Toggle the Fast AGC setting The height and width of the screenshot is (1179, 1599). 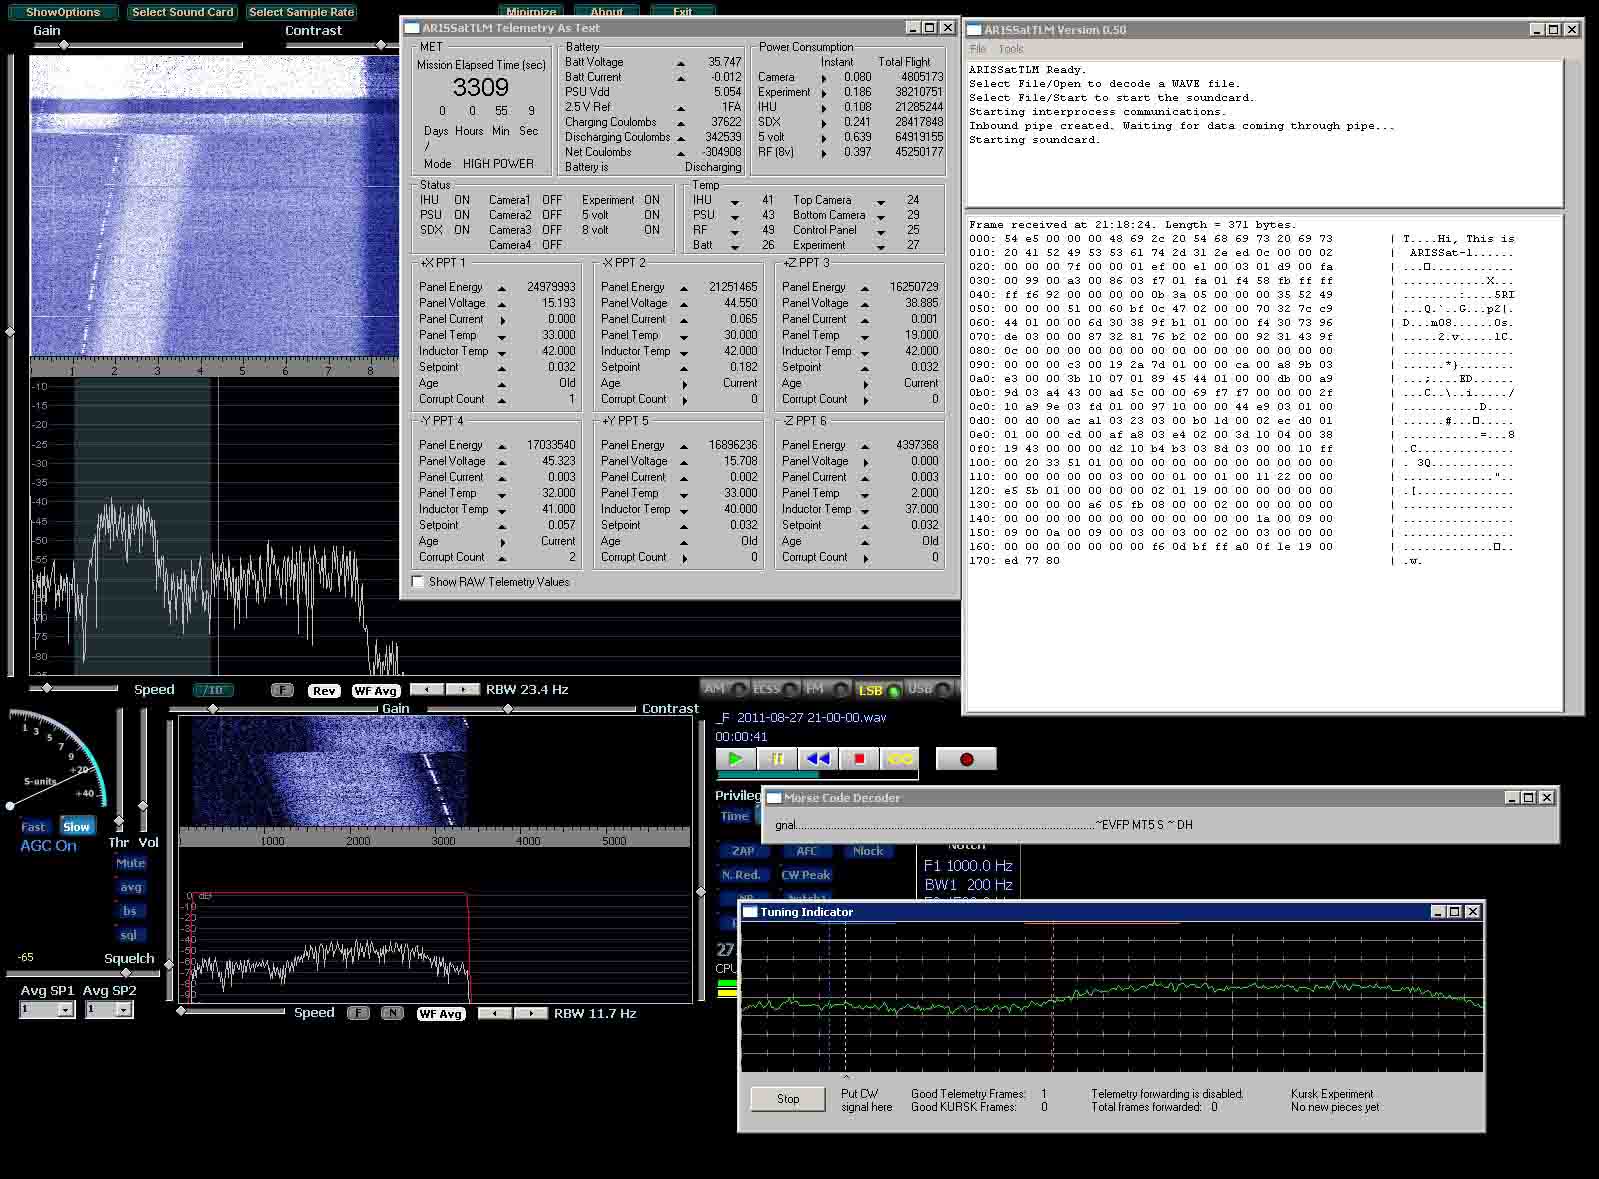(x=34, y=827)
